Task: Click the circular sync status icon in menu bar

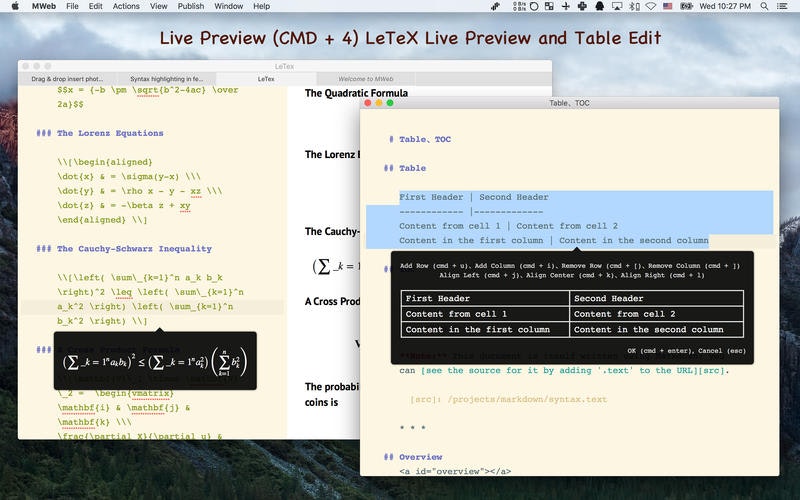Action: click(x=534, y=6)
